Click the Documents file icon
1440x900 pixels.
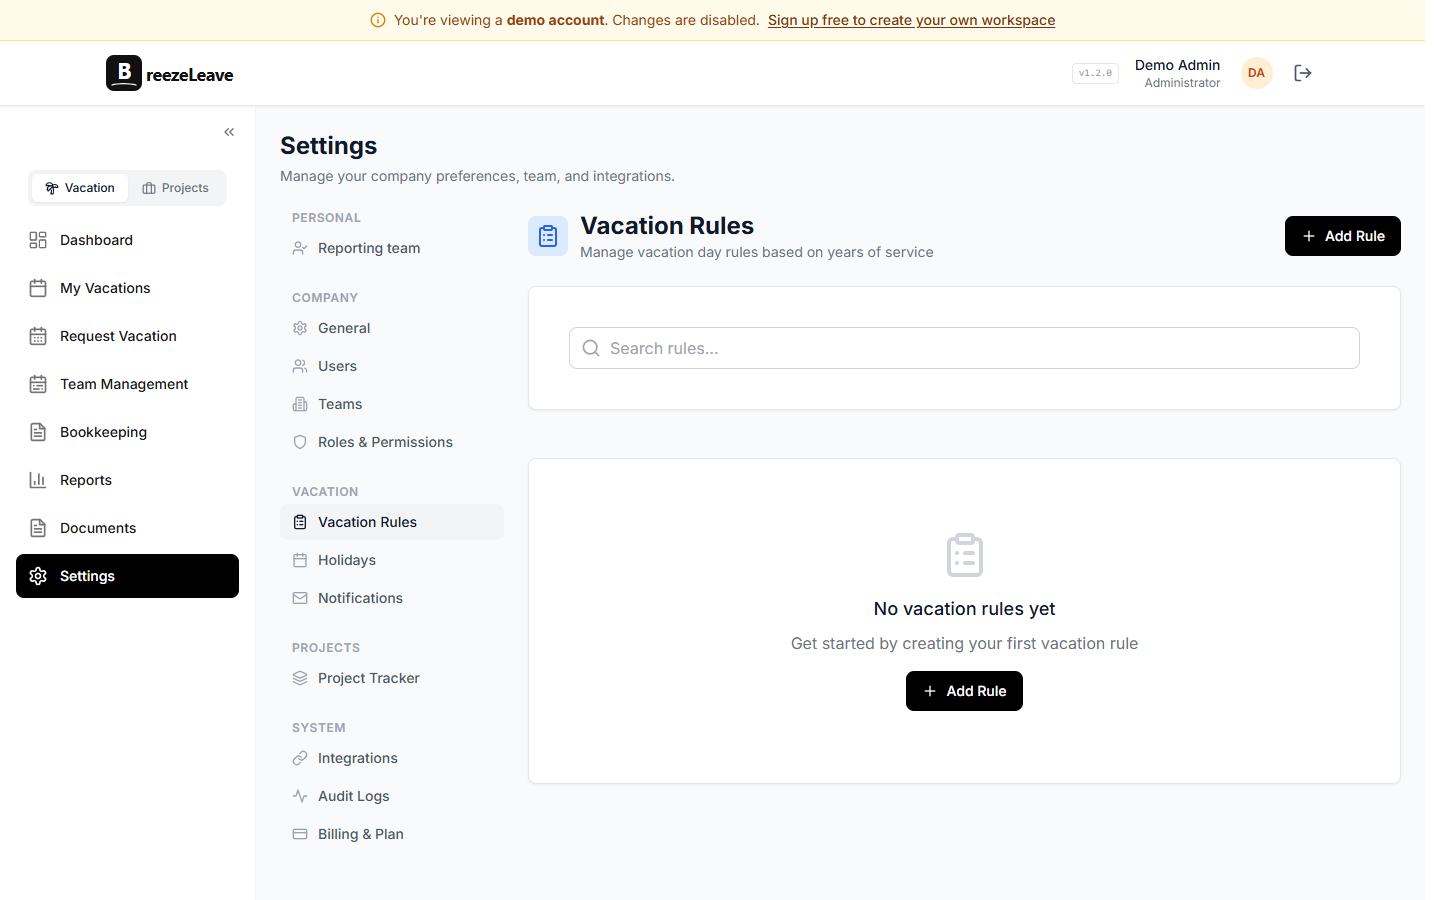tap(38, 528)
